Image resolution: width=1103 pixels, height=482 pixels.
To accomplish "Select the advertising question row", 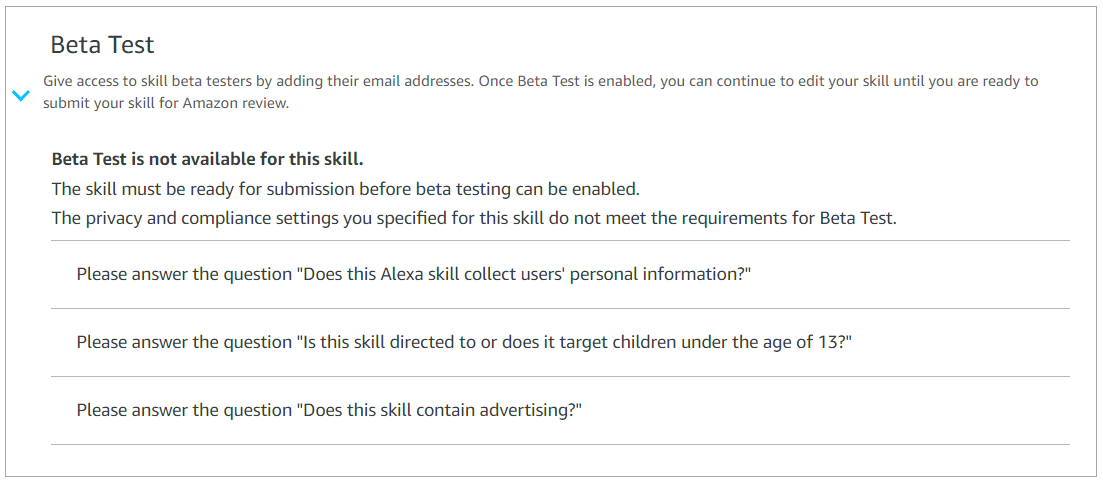I will pyautogui.click(x=560, y=410).
